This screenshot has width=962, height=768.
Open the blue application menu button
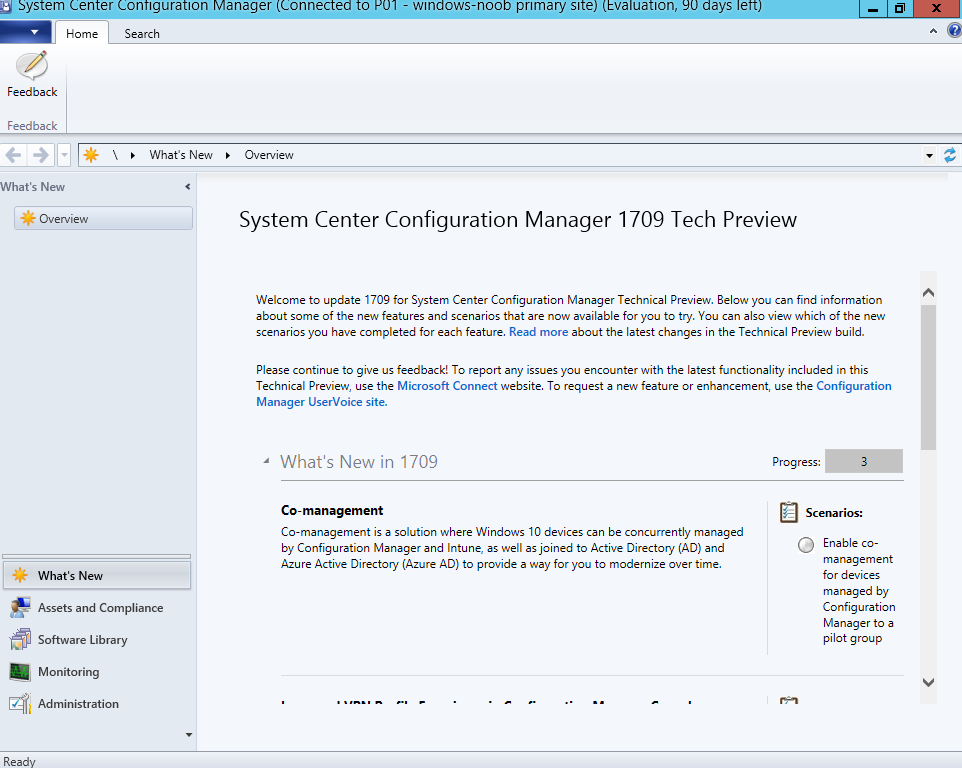26,31
